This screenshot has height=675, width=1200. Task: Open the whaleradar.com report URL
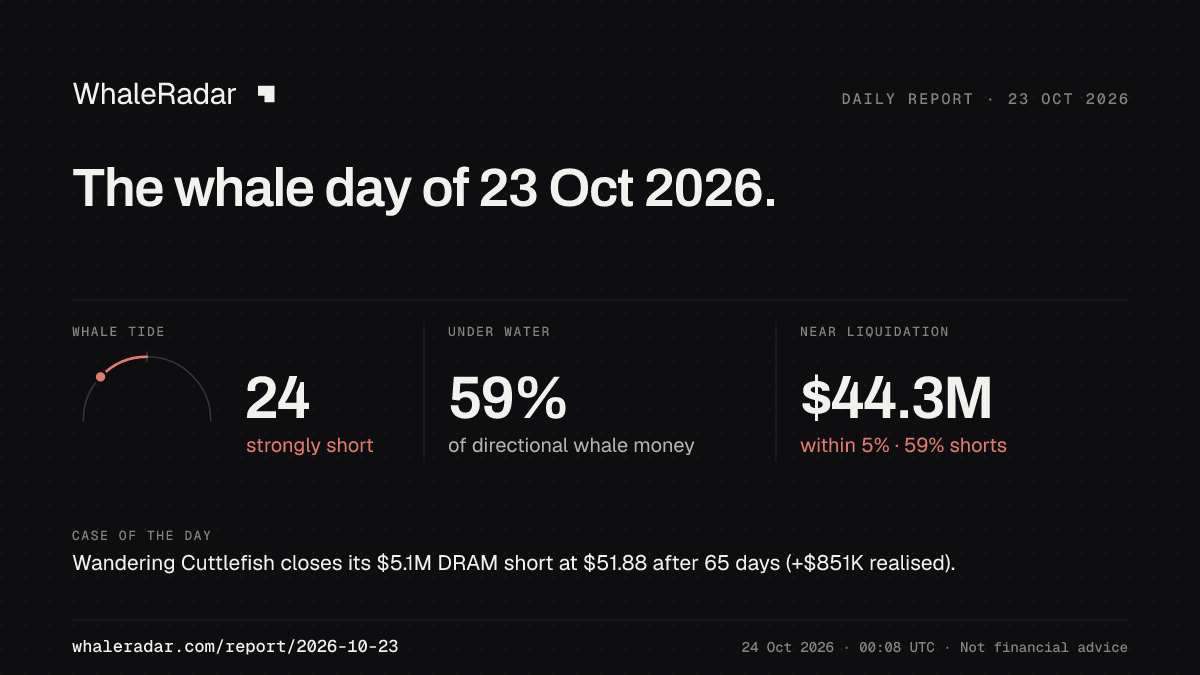point(235,647)
